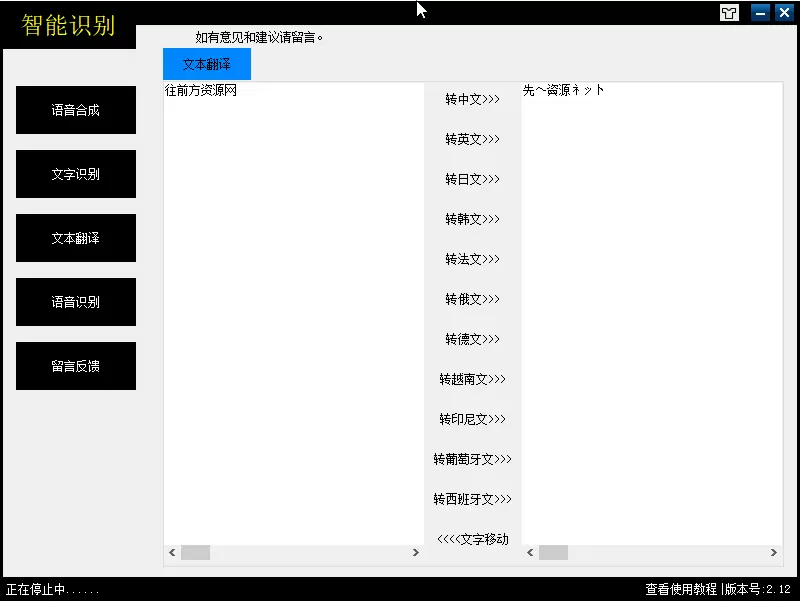
Task: Click the 如有意见和建议请留言 notice text
Action: pyautogui.click(x=259, y=37)
